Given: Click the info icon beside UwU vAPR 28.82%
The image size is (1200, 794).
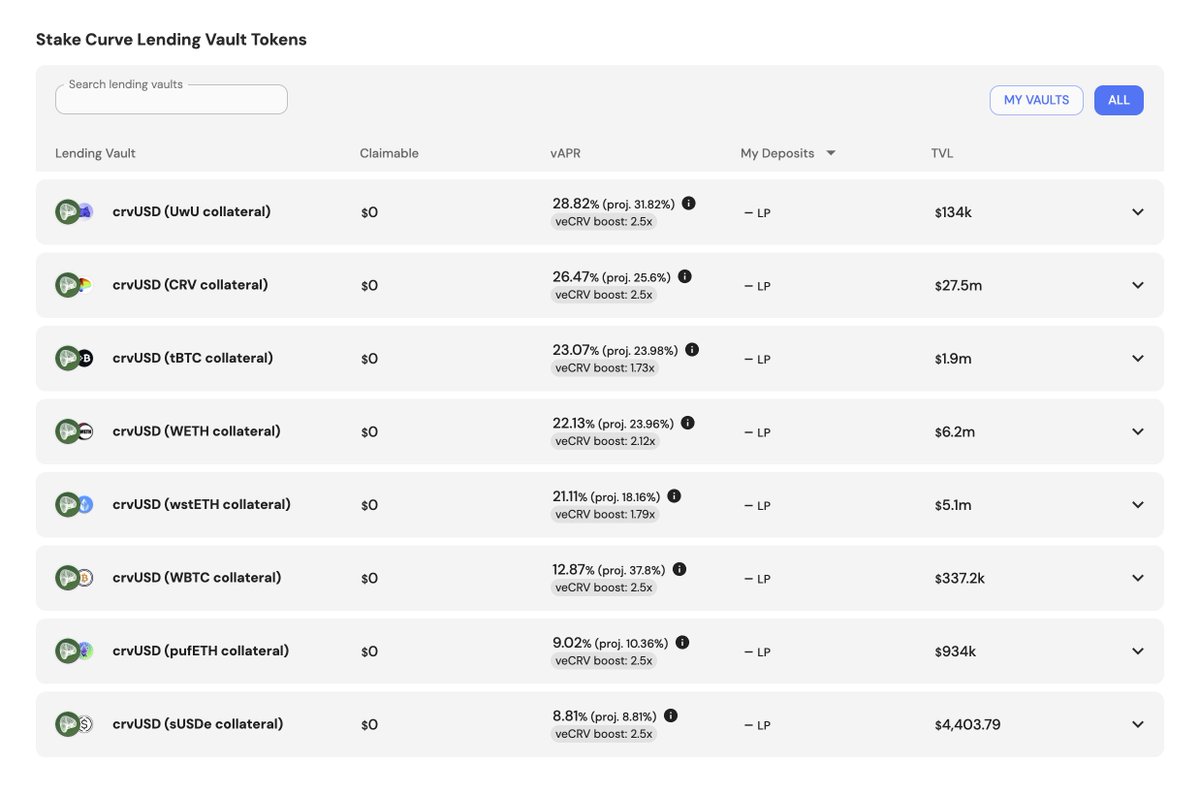Looking at the screenshot, I should click(x=689, y=203).
